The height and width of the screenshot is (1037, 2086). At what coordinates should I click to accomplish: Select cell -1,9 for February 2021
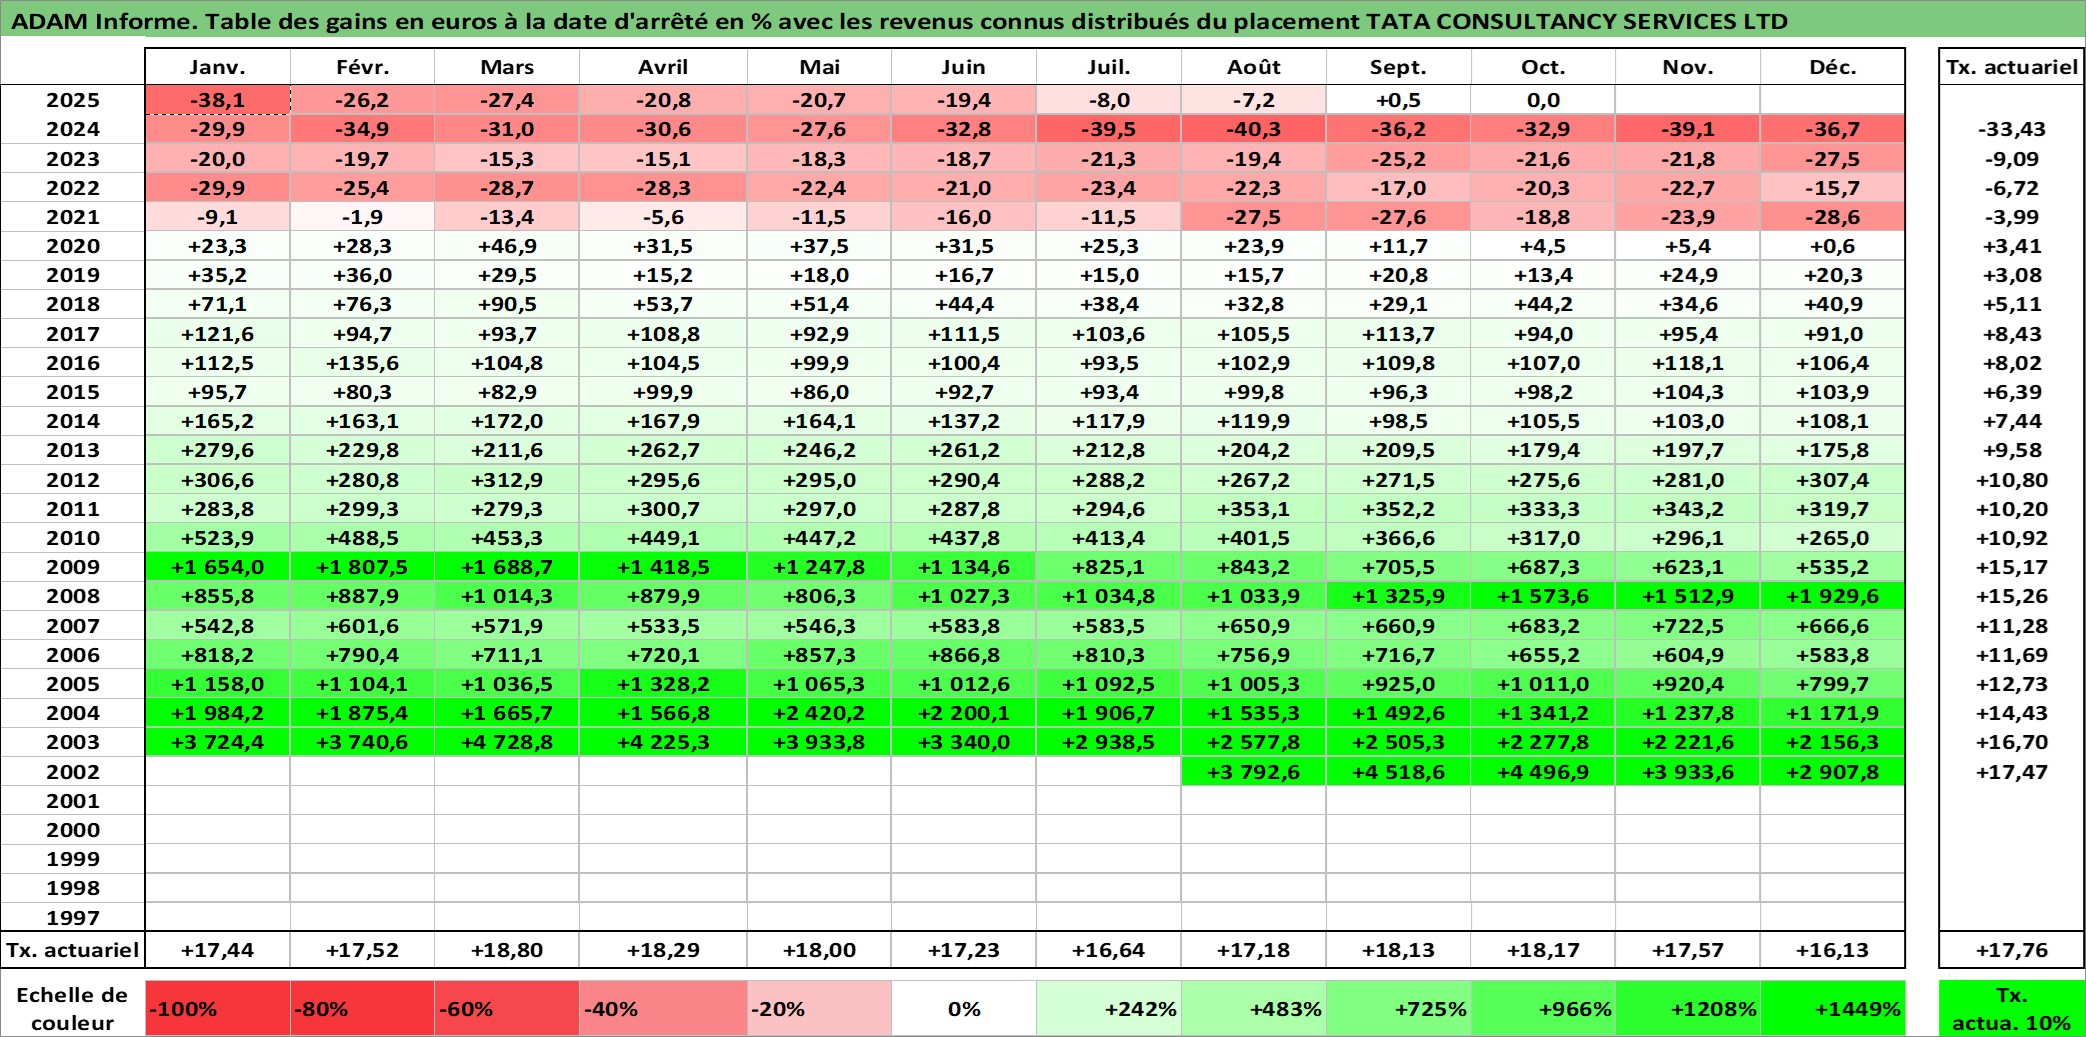click(x=362, y=217)
